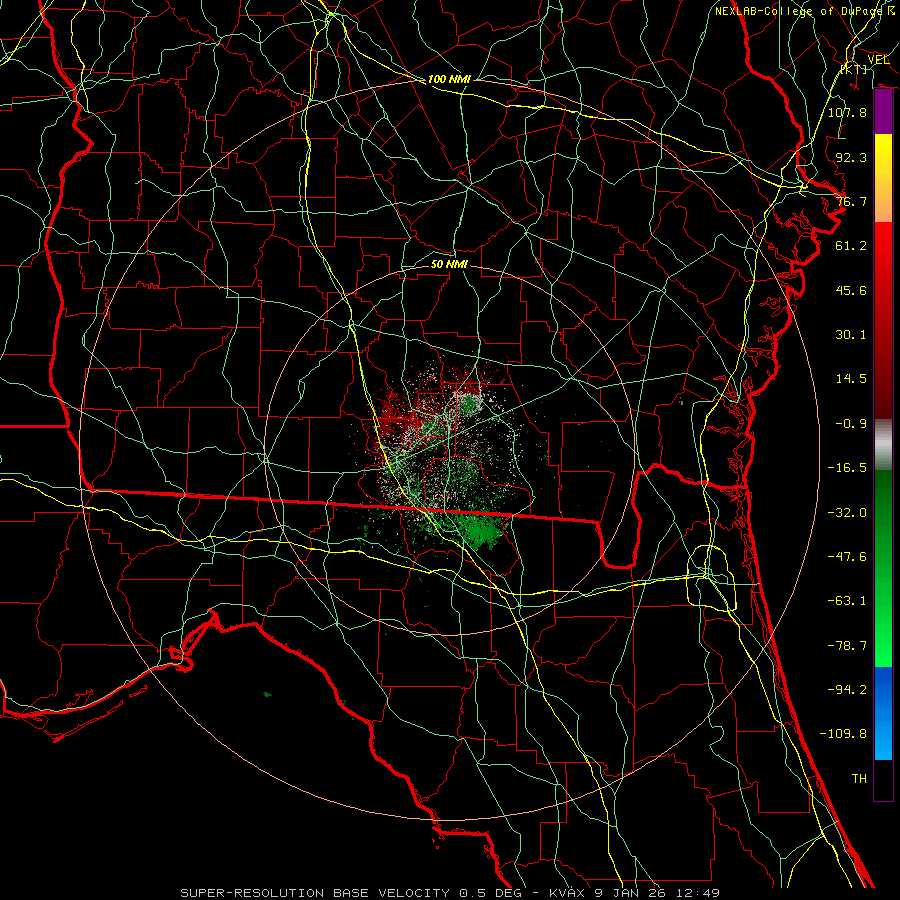
Task: Click the -109.8 velocity scale value
Action: tap(843, 734)
